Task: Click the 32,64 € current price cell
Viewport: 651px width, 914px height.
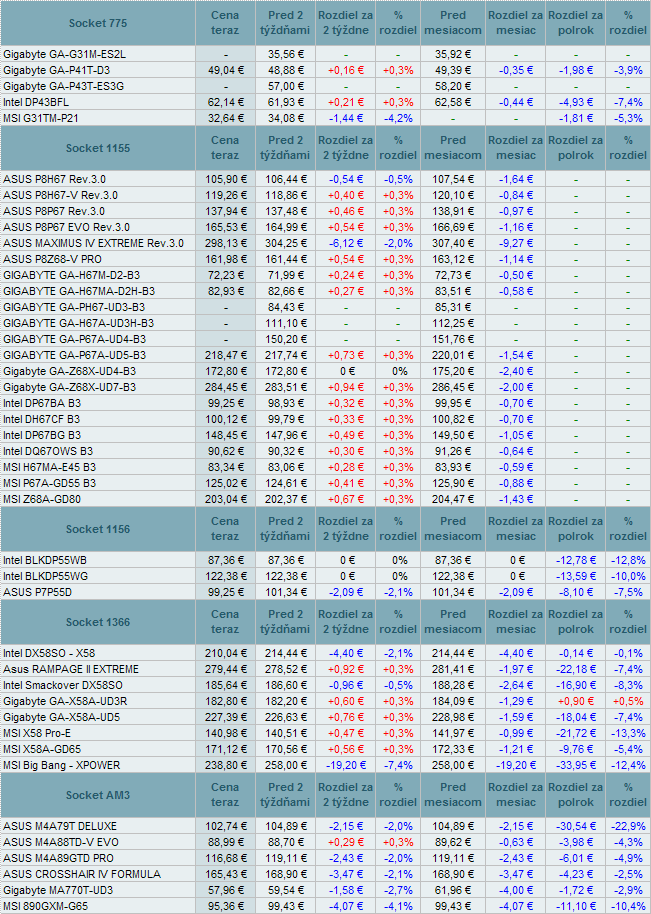Action: (x=226, y=118)
